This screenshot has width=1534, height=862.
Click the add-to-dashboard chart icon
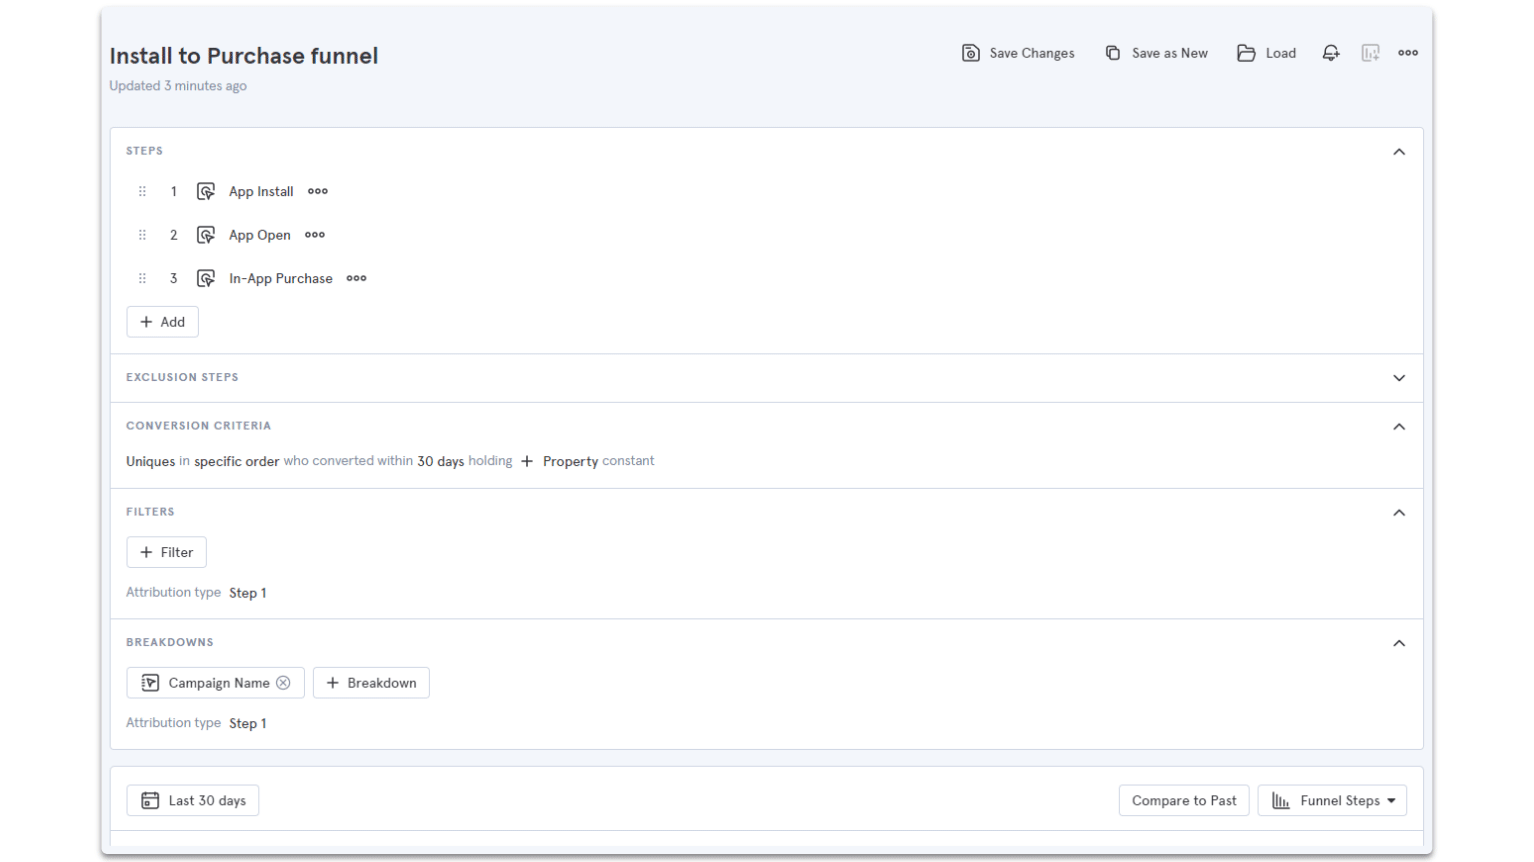point(1370,53)
